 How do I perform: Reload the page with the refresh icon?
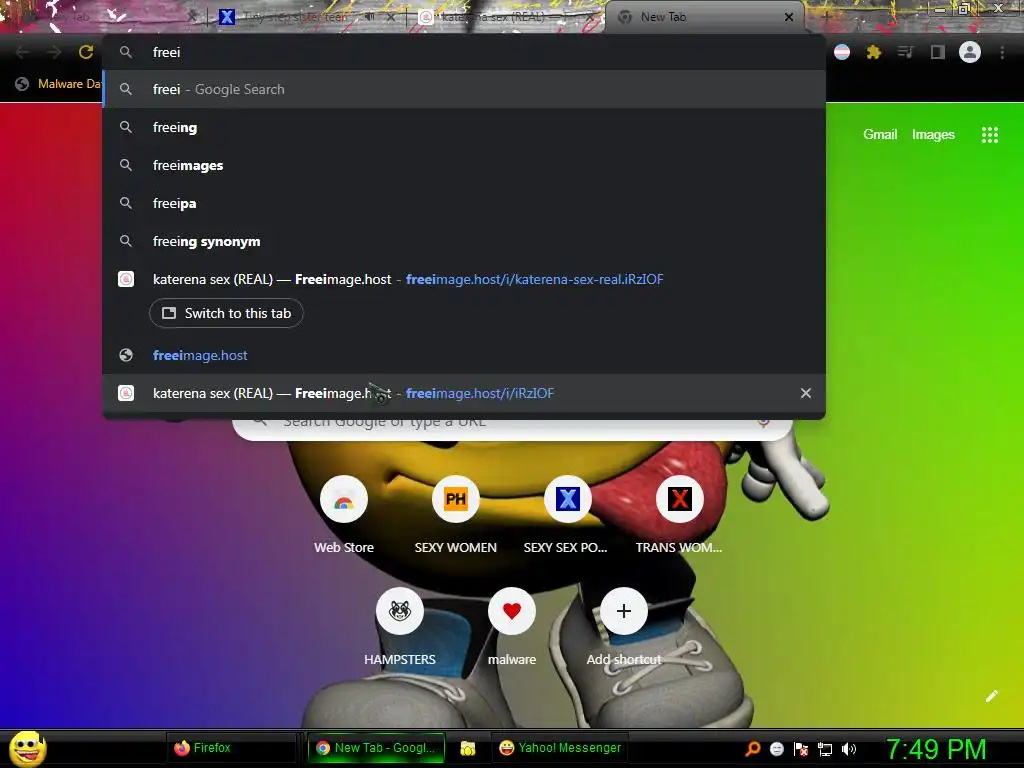[x=86, y=52]
